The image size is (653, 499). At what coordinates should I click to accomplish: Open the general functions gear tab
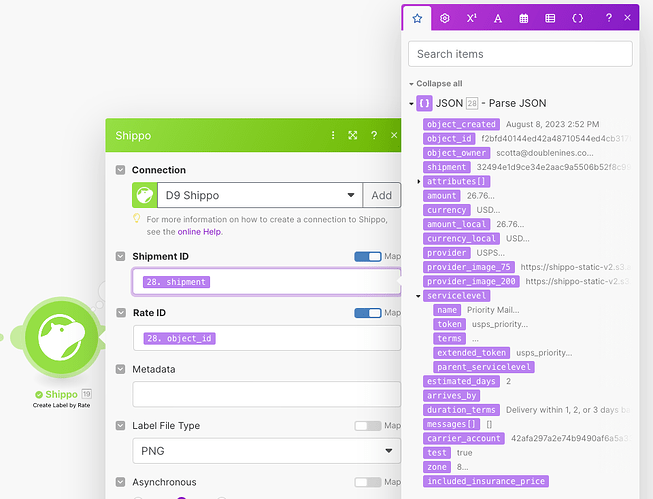pos(444,18)
